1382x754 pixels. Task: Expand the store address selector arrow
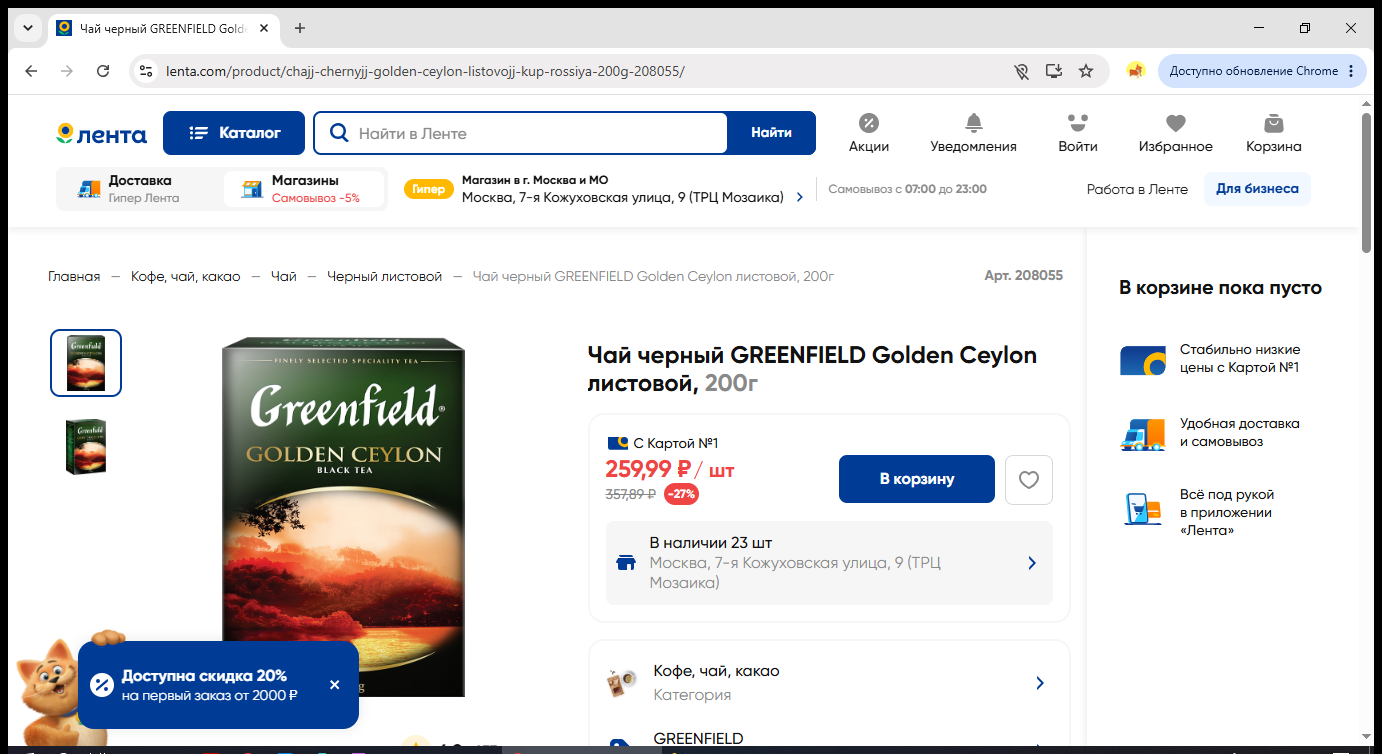(799, 198)
